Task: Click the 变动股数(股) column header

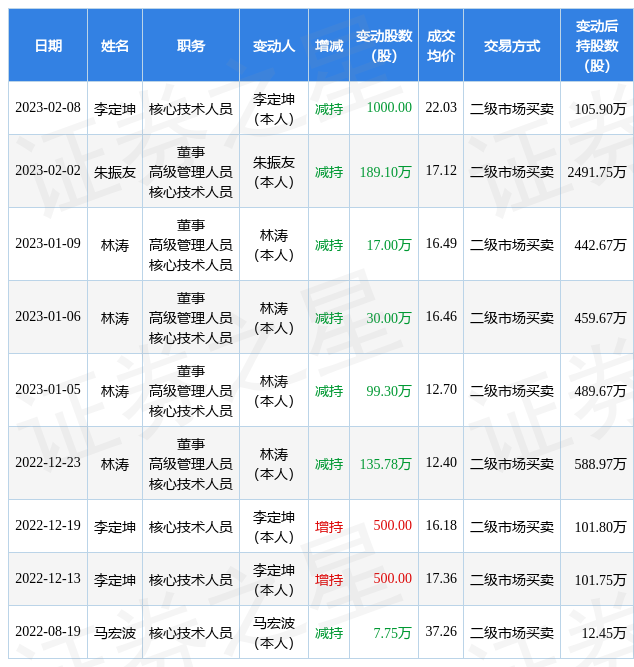Action: click(x=384, y=46)
